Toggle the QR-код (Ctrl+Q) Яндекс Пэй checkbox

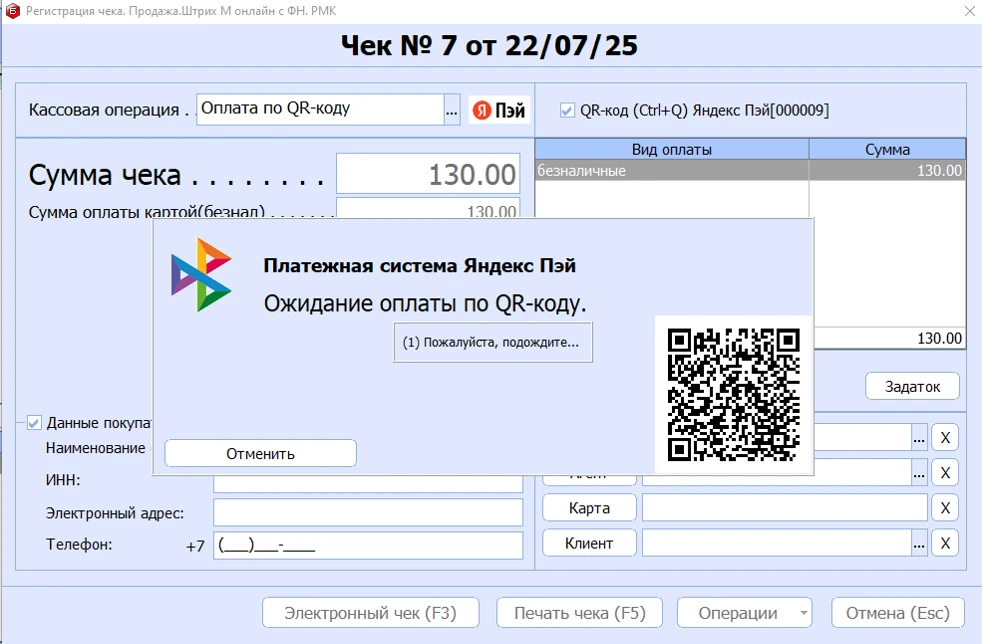click(x=567, y=110)
